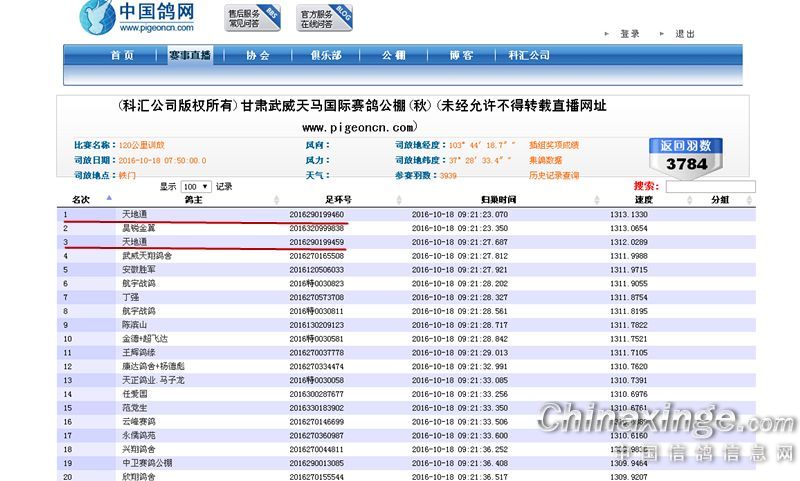Image resolution: width=800 pixels, height=481 pixels.
Task: Click the 退出 logout link
Action: pyautogui.click(x=685, y=34)
